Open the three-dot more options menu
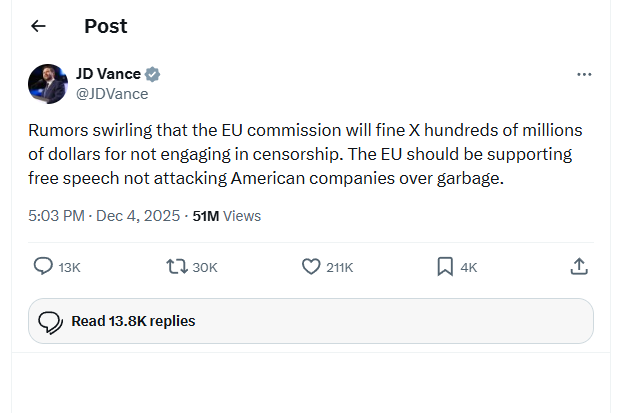Image resolution: width=632 pixels, height=413 pixels. tap(585, 75)
